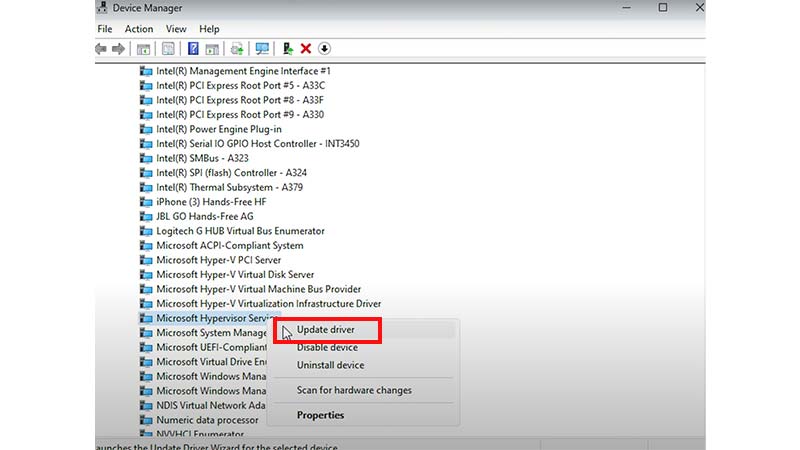Screen dimensions: 800x450
Task: Click device icon beside Intel(R) Power Engine Plug-in
Action: [146, 129]
